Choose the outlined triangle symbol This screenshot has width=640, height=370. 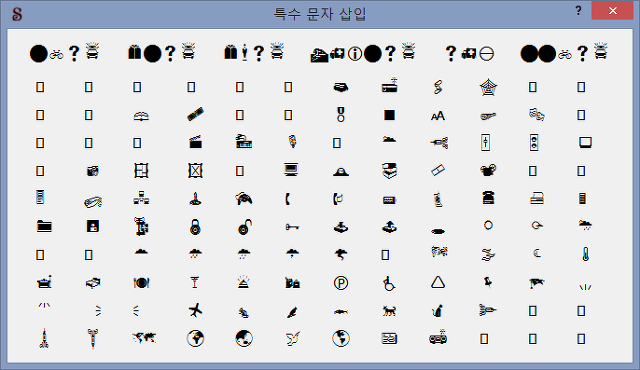click(438, 282)
